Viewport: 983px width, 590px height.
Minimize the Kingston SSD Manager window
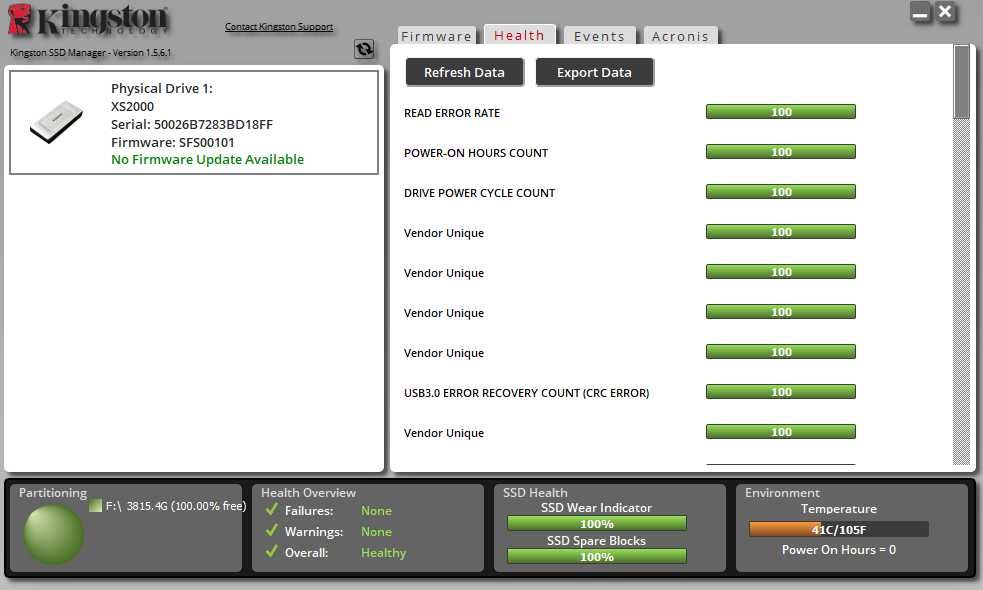tap(921, 12)
